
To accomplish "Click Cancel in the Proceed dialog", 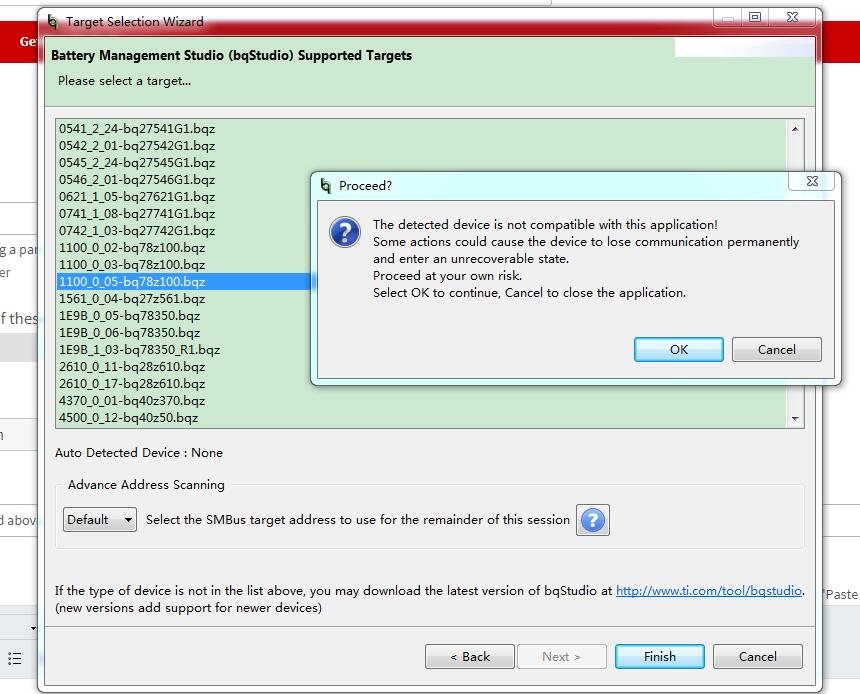I will (x=777, y=349).
